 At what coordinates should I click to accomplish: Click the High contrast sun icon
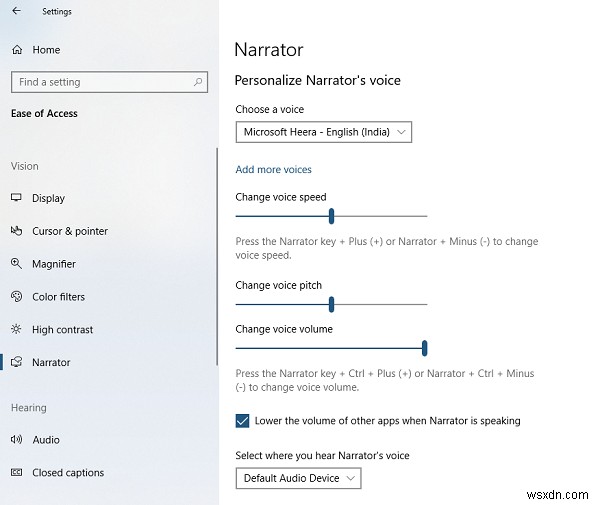click(16, 330)
